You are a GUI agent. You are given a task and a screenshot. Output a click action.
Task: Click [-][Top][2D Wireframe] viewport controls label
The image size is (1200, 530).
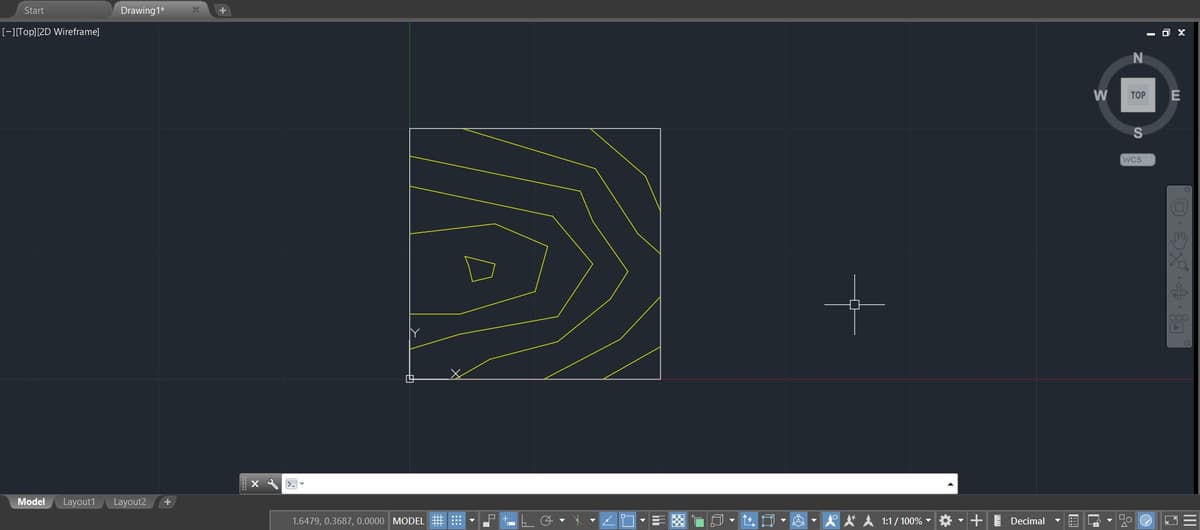pyautogui.click(x=50, y=32)
